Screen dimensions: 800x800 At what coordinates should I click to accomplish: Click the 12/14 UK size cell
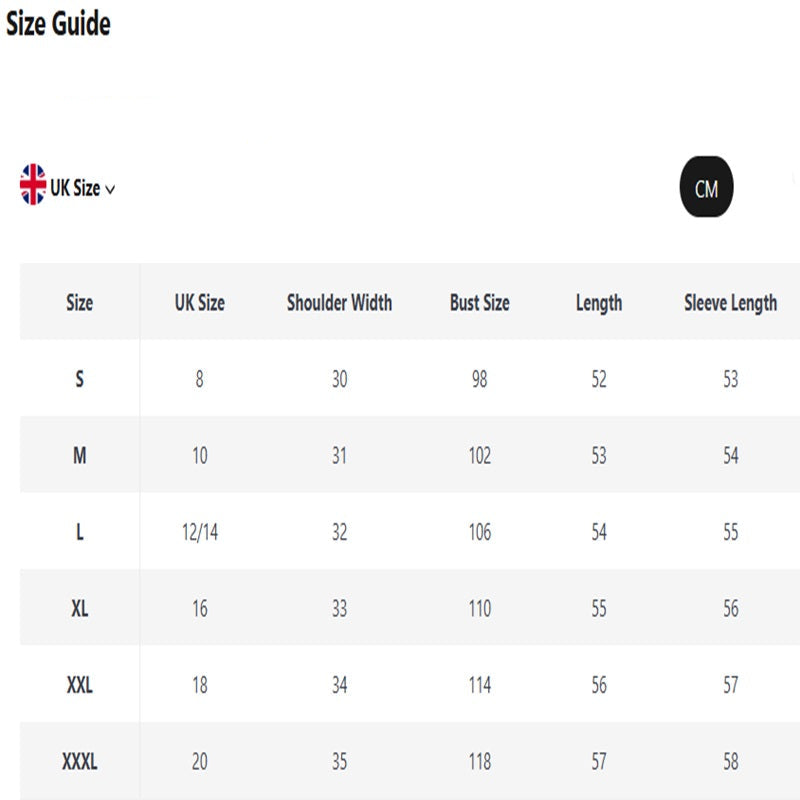199,532
